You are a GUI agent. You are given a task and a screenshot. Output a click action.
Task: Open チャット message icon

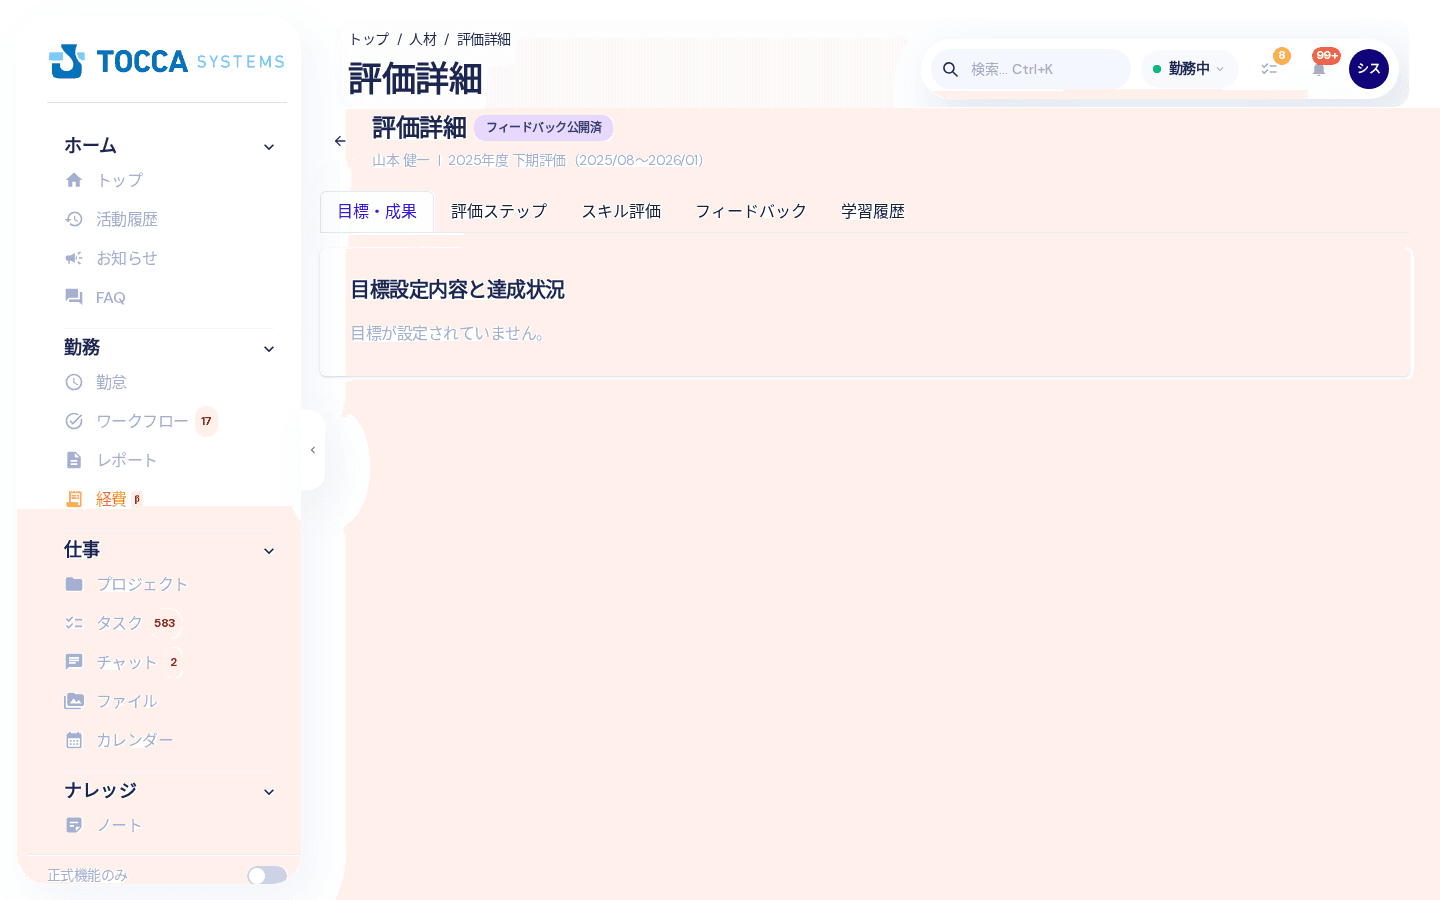pos(74,662)
